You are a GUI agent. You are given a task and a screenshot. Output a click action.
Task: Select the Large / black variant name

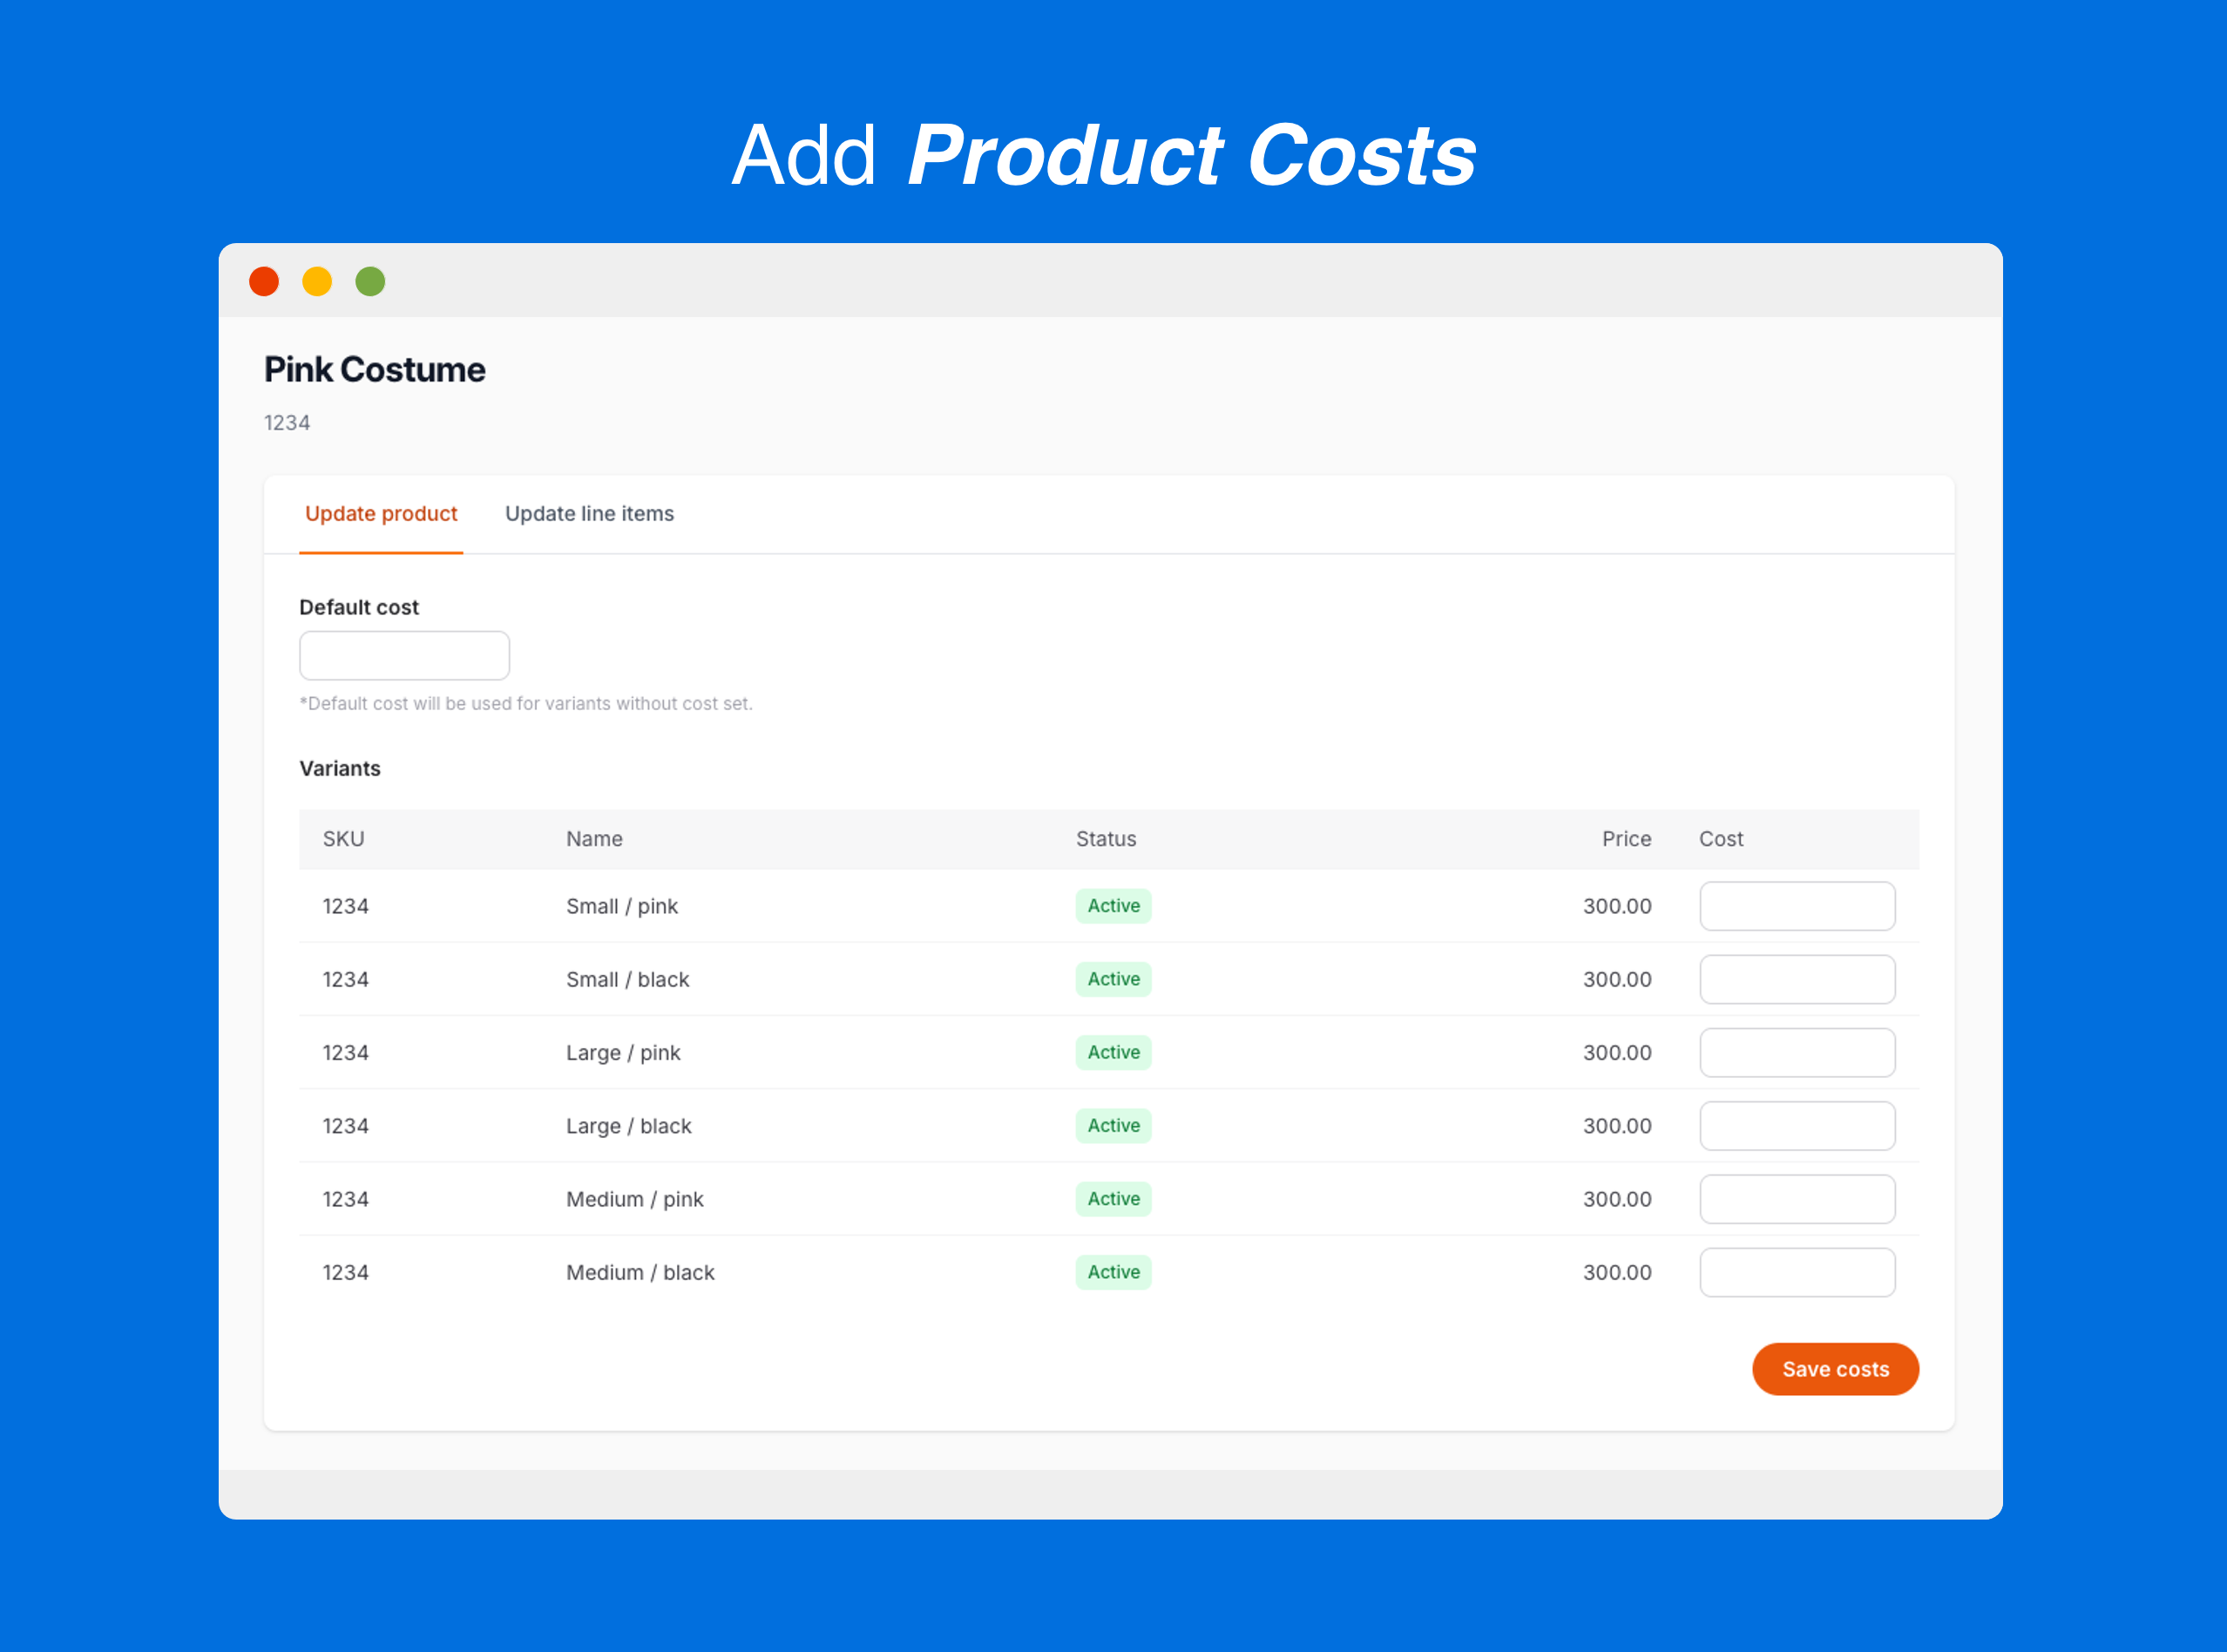pos(629,1125)
